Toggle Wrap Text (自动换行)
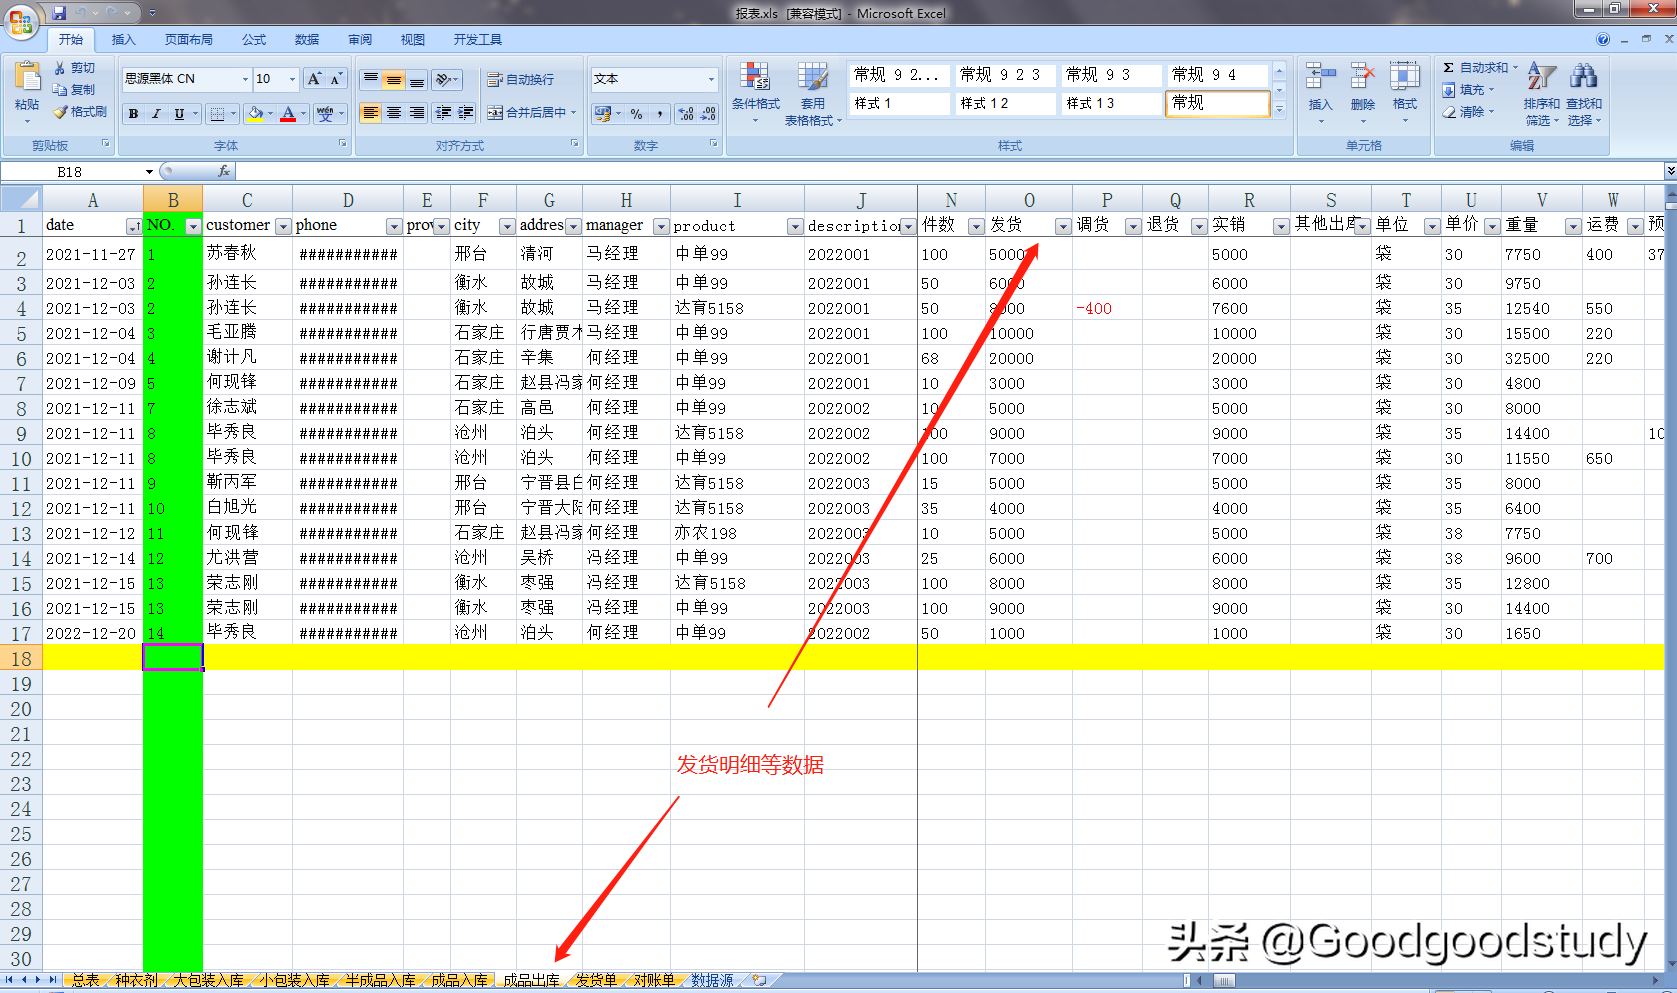This screenshot has height=993, width=1677. 520,79
